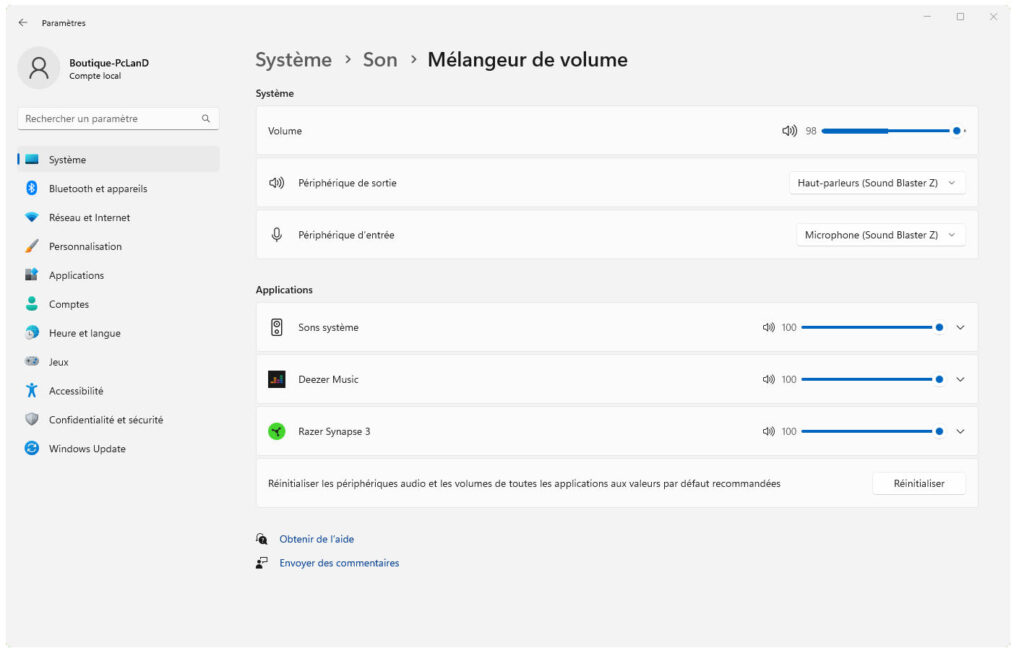Click the Envoyer des commentaires link
The height and width of the screenshot is (656, 1024).
point(339,563)
